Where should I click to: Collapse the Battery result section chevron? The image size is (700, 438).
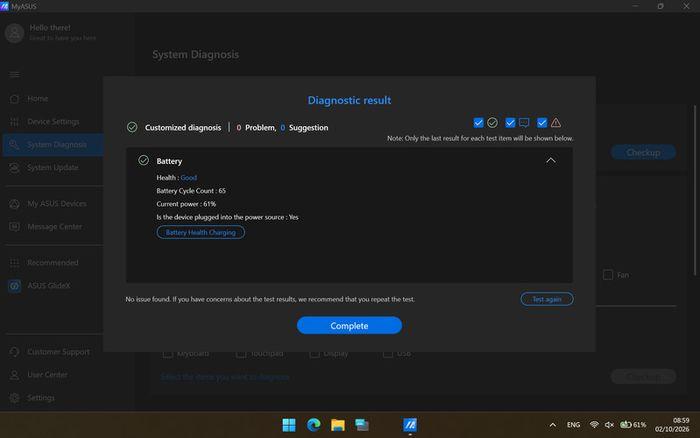pyautogui.click(x=551, y=160)
